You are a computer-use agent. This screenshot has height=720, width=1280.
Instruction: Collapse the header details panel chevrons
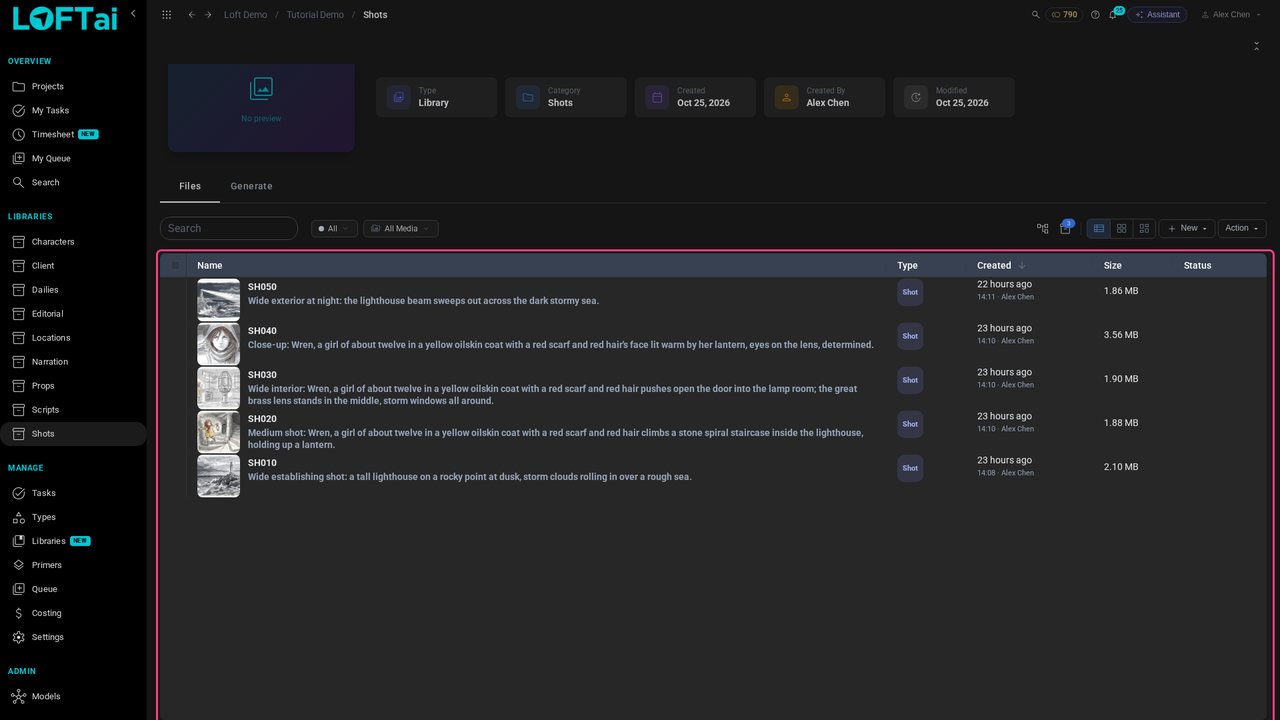point(1256,46)
